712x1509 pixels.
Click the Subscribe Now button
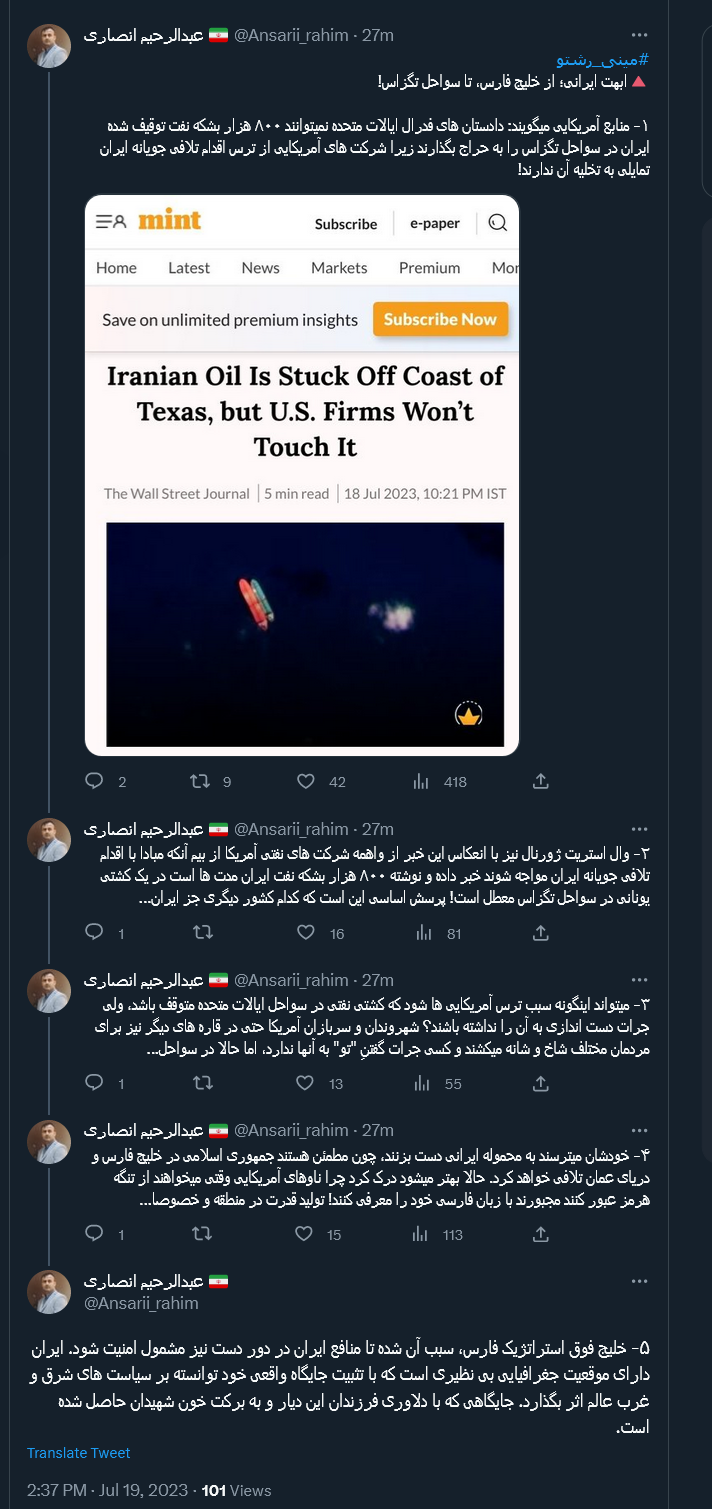(x=440, y=320)
